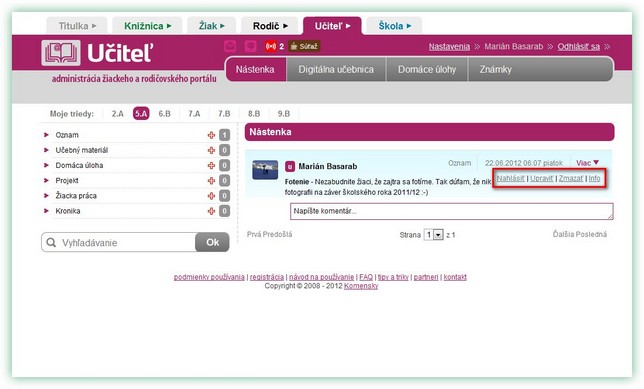Switch to the Rodič tab
This screenshot has width=644, height=389.
[x=270, y=26]
